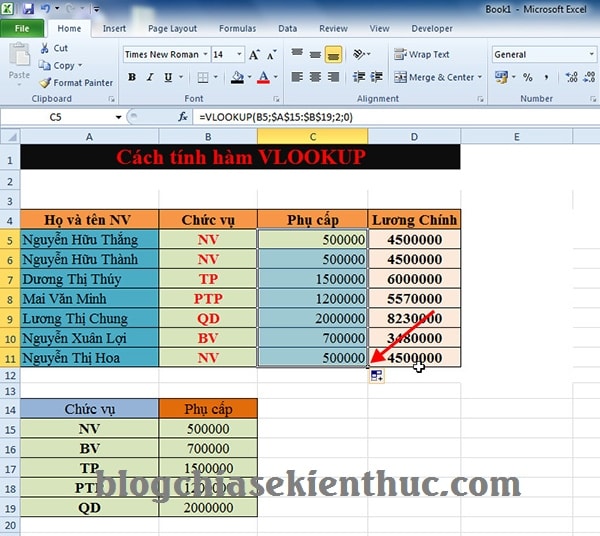Decrease font size with Shrink Font icon

tap(272, 55)
